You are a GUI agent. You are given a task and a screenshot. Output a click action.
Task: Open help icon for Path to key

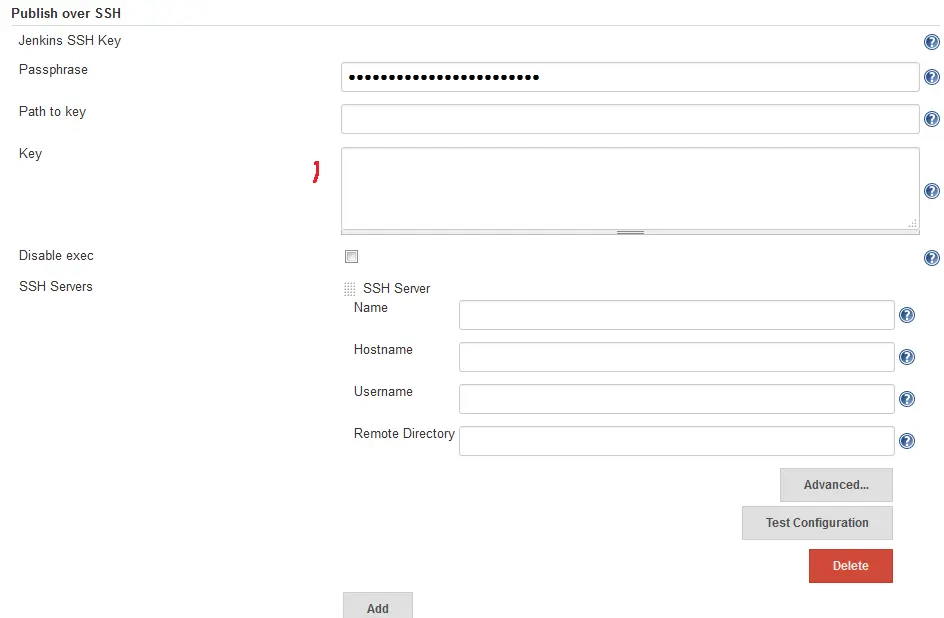pyautogui.click(x=931, y=119)
